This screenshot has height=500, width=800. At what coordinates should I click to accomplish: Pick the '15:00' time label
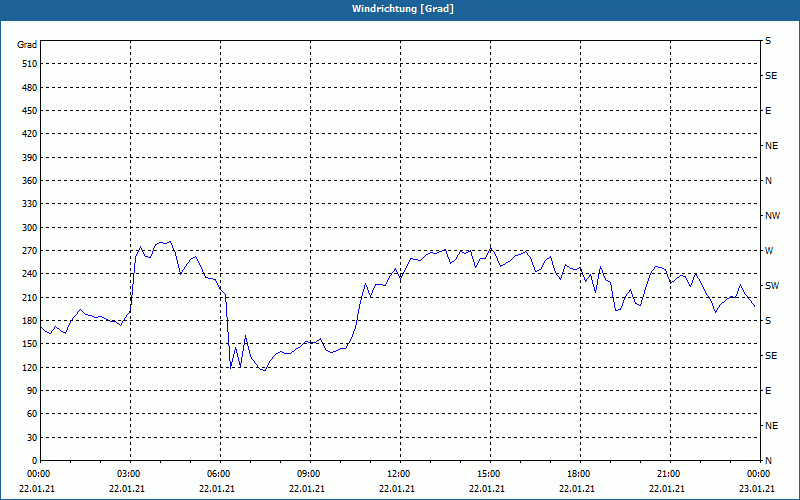491,474
